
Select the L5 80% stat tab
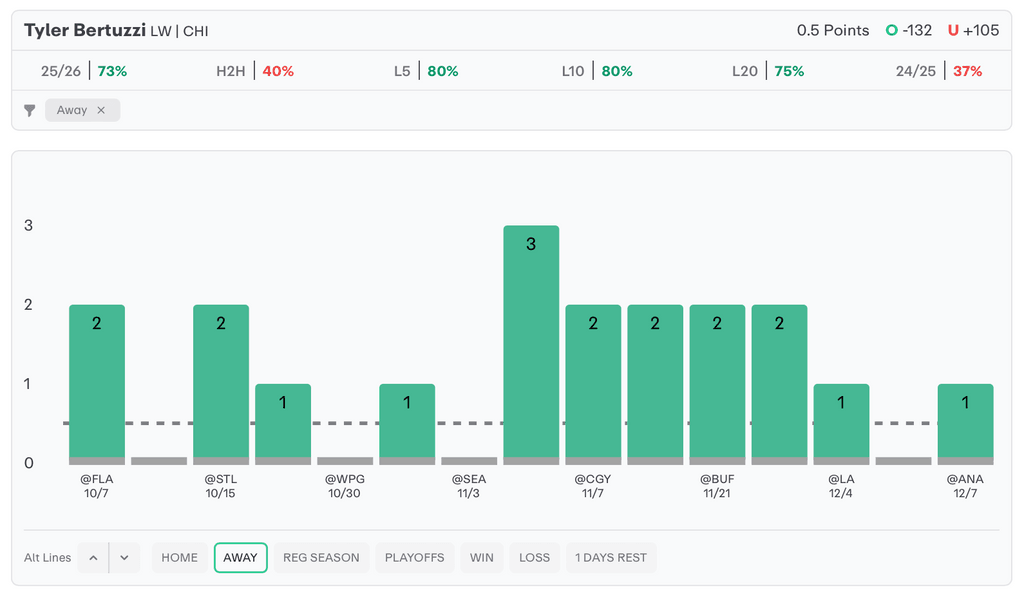426,72
